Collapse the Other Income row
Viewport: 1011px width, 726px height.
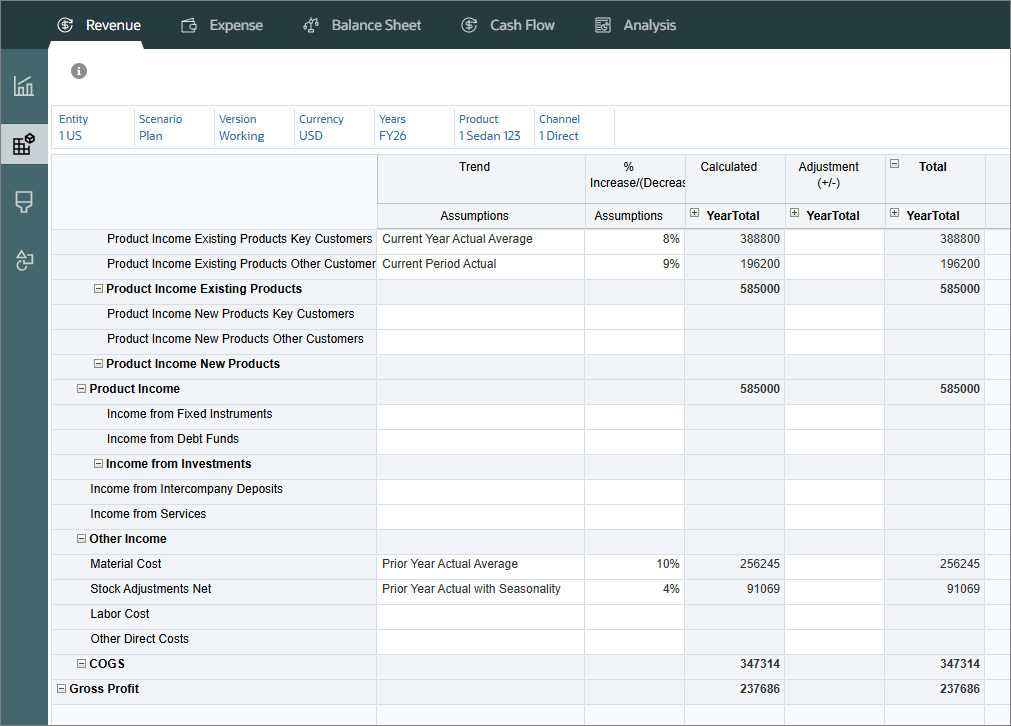click(x=81, y=538)
